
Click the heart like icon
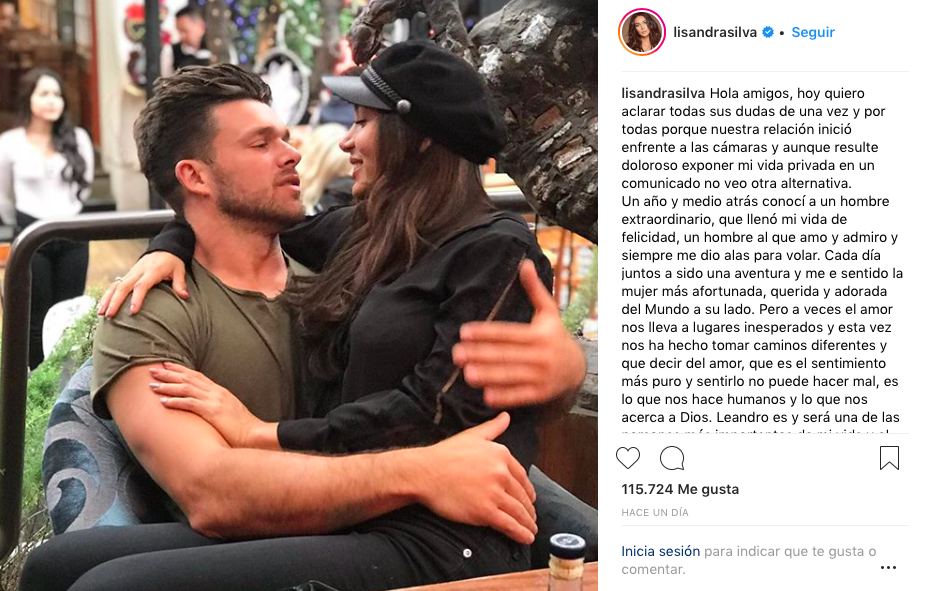(628, 458)
